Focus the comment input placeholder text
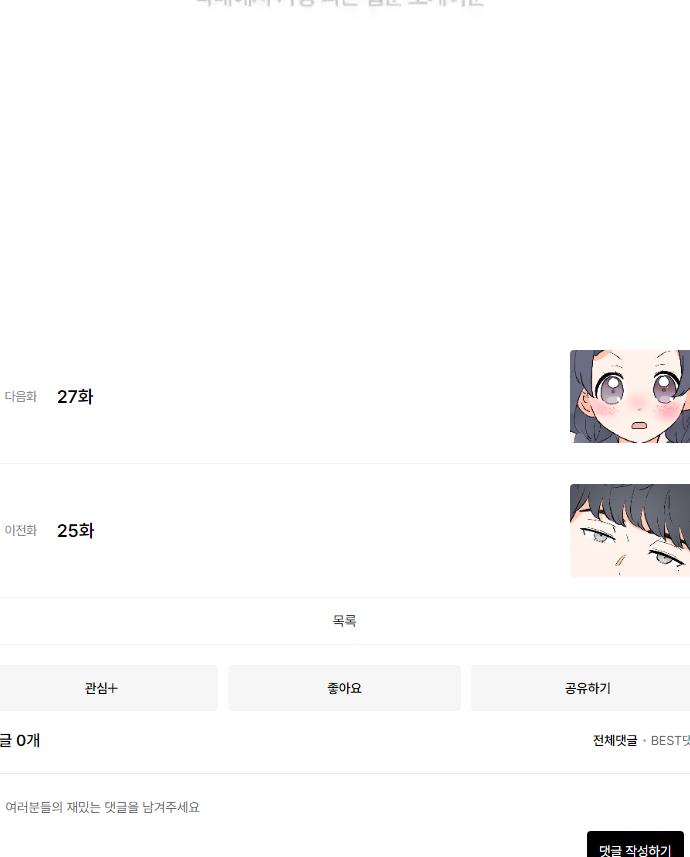 pyautogui.click(x=102, y=807)
